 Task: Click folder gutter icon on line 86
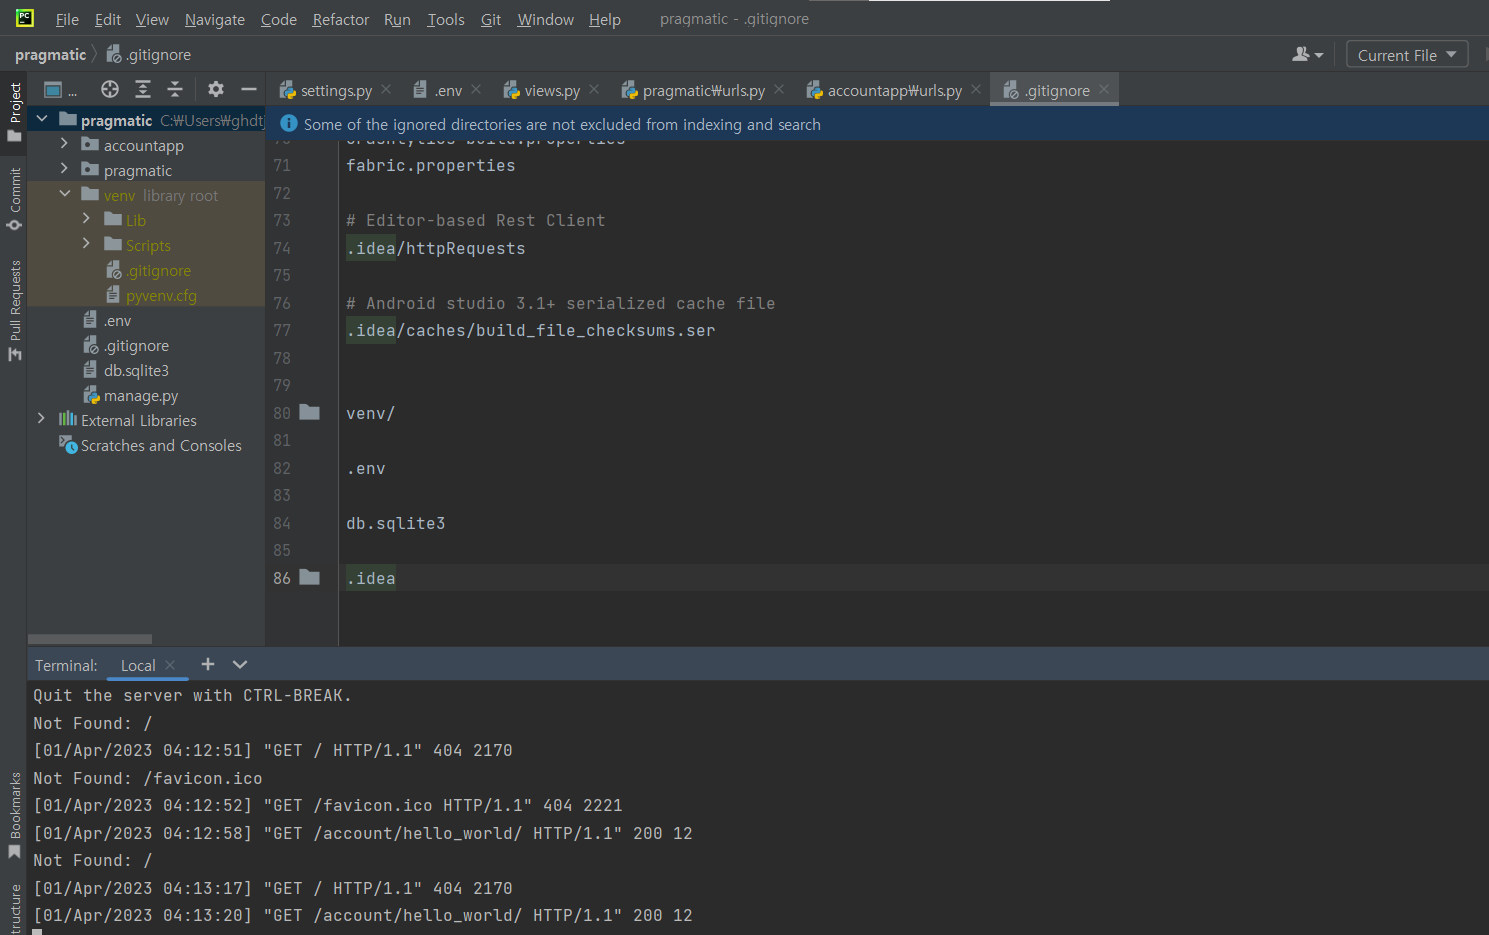click(x=310, y=577)
